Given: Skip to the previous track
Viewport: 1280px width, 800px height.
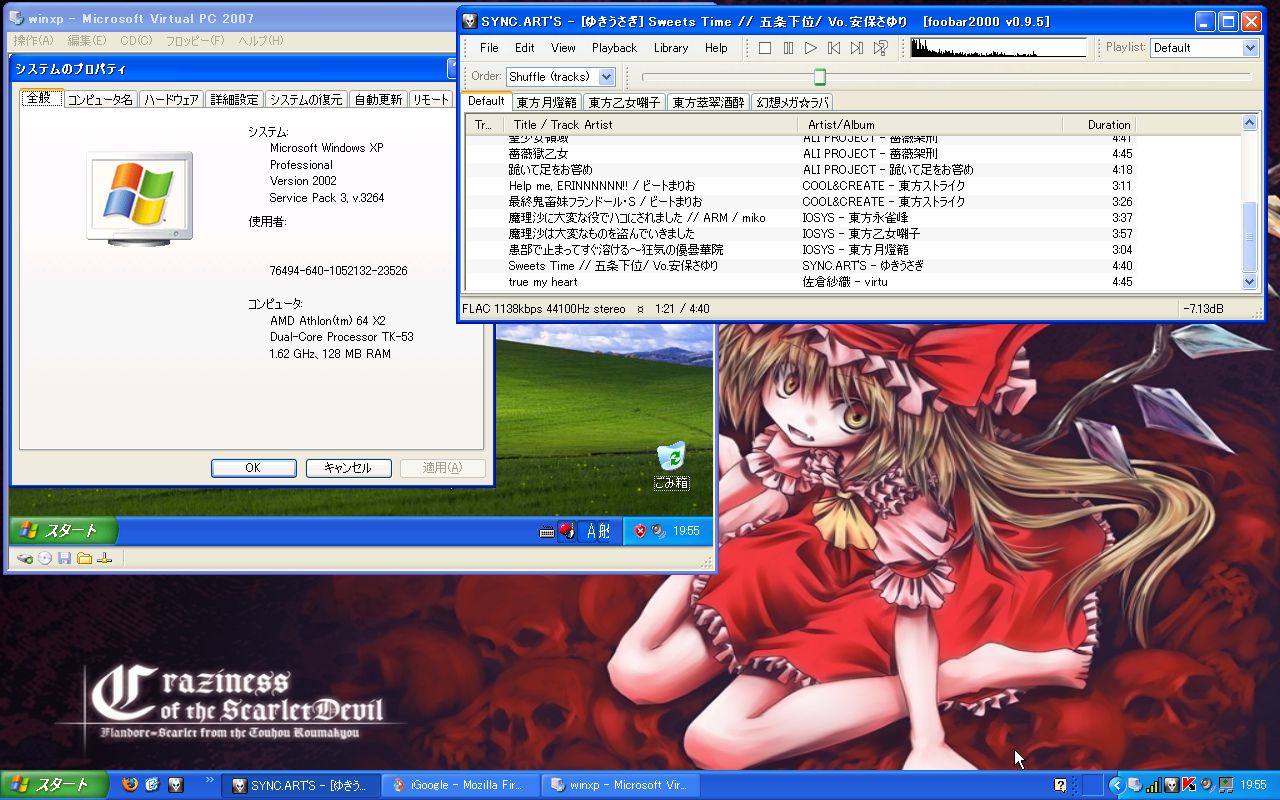Looking at the screenshot, I should click(x=834, y=48).
